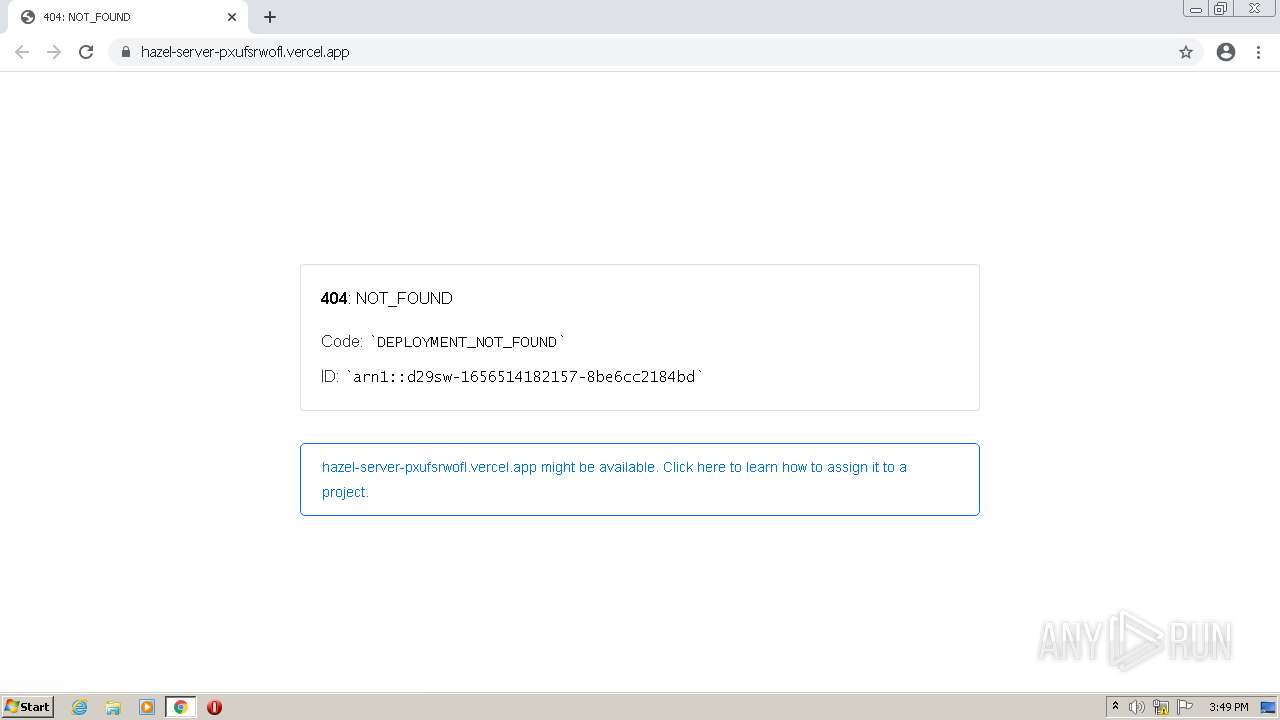Open the media player taskbar icon

pyautogui.click(x=147, y=707)
